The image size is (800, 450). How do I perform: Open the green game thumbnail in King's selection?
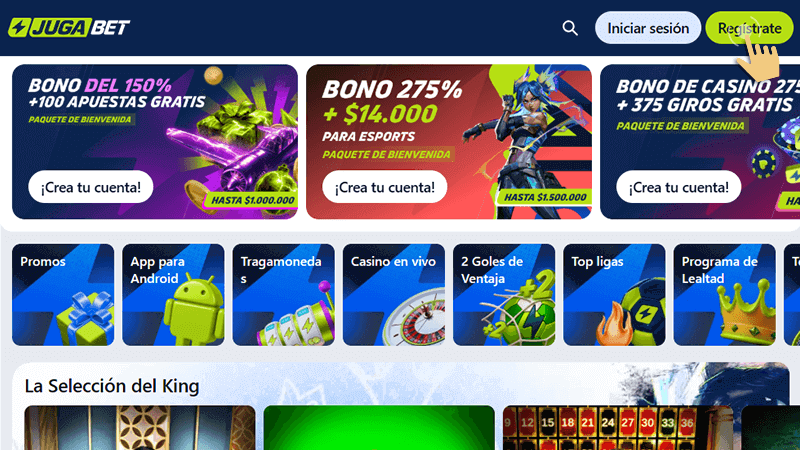coord(379,428)
